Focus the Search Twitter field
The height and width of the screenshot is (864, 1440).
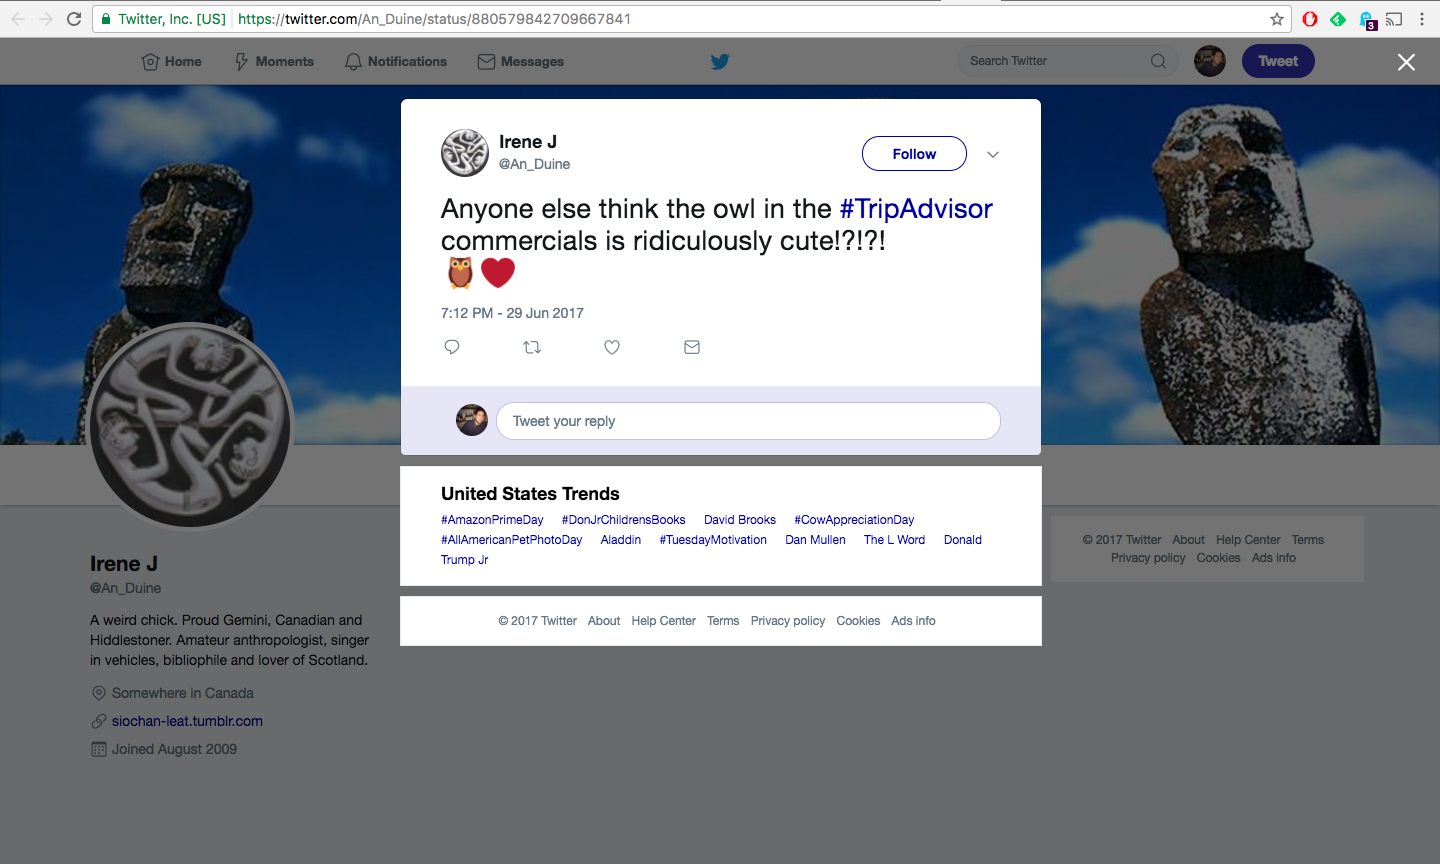pos(1068,61)
